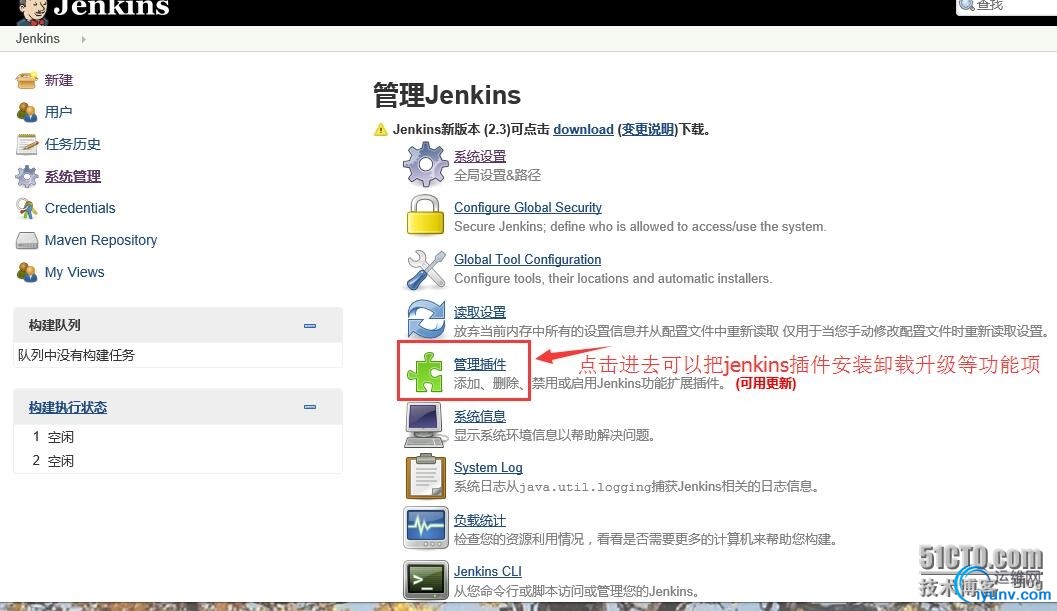The height and width of the screenshot is (611, 1057).
Task: Click the 系统管理 gear icon in sidebar
Action: click(27, 177)
